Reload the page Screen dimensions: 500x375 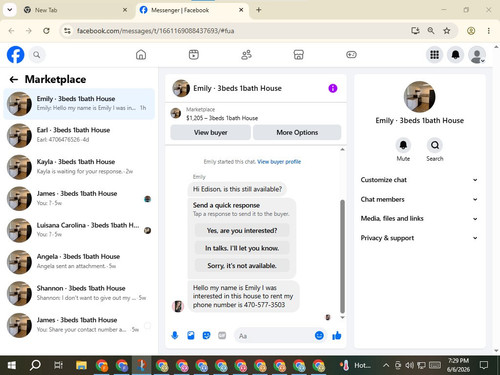click(46, 31)
